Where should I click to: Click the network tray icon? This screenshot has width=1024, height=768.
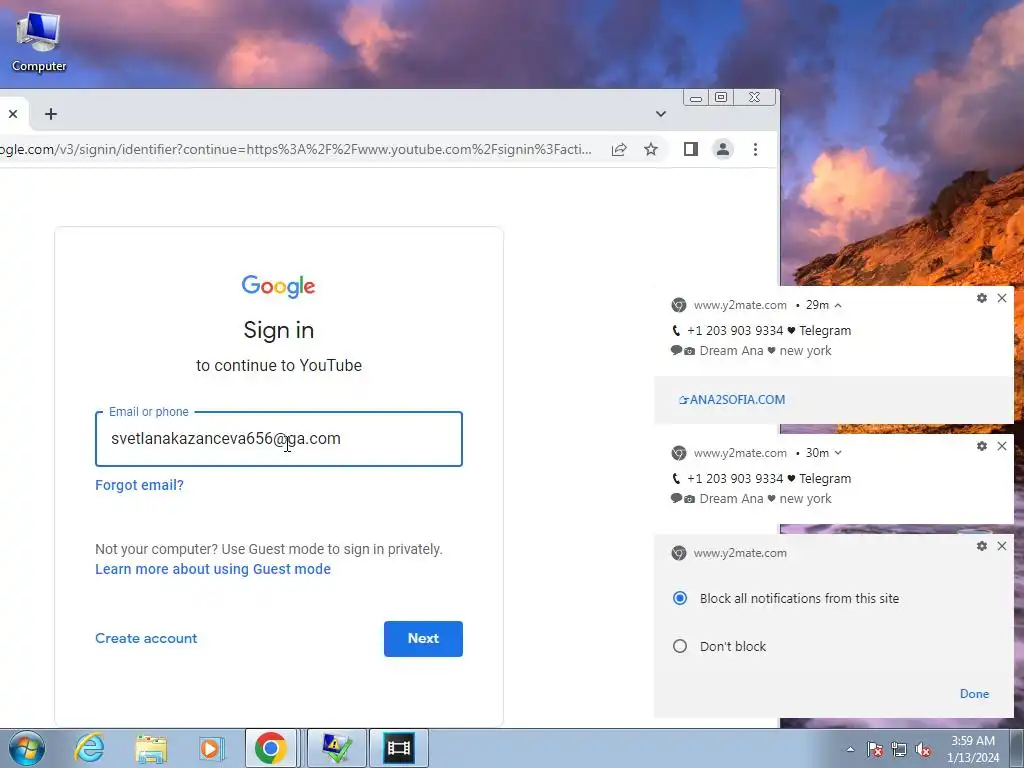point(899,749)
